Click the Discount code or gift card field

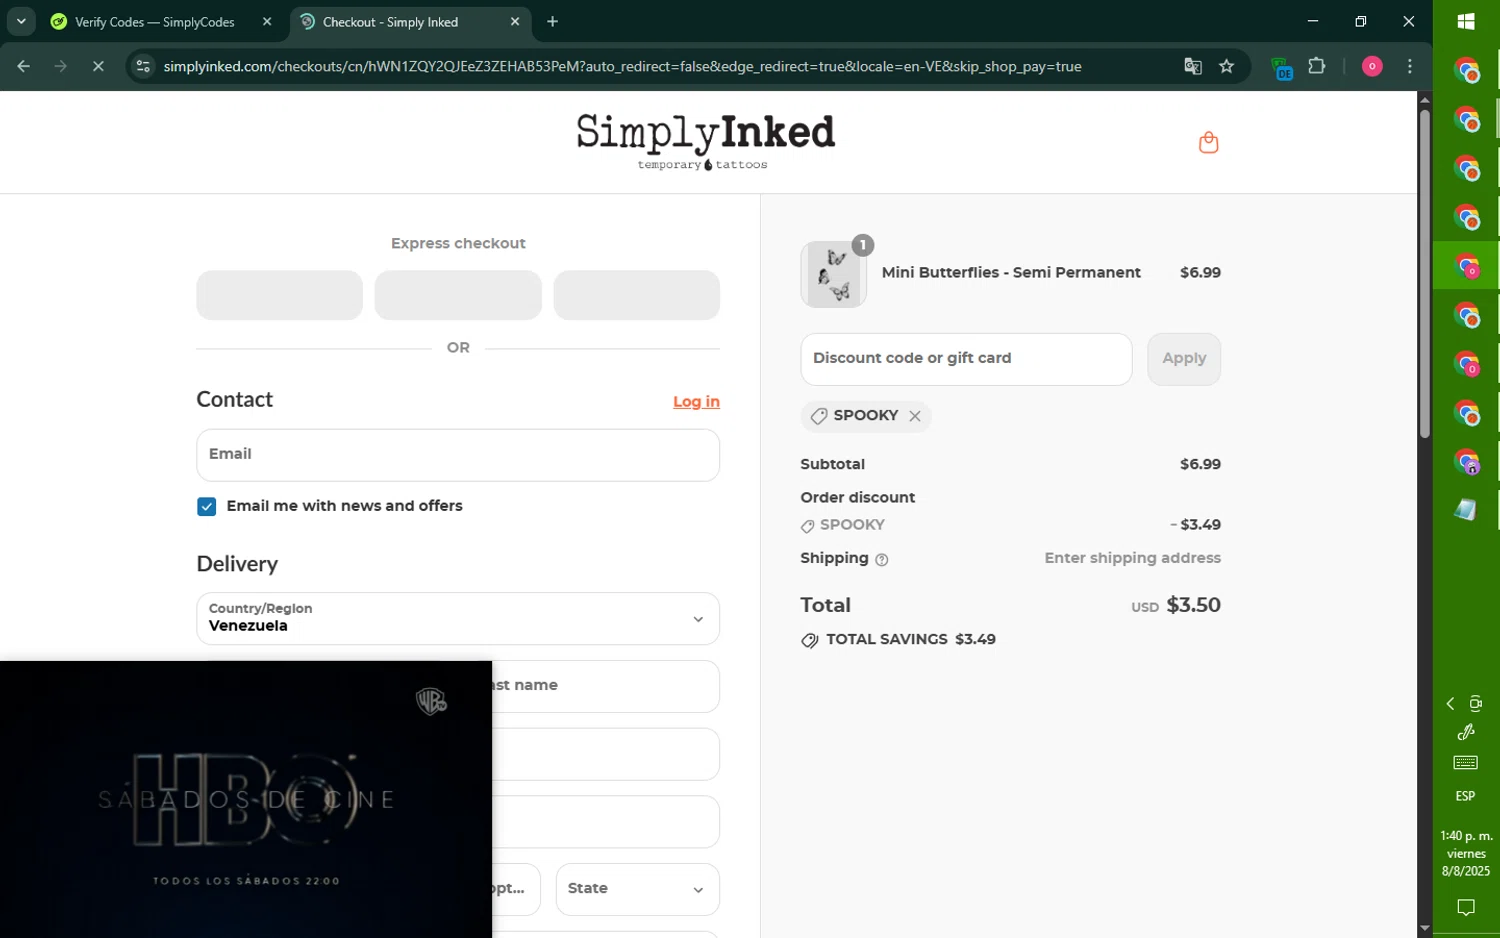point(966,359)
